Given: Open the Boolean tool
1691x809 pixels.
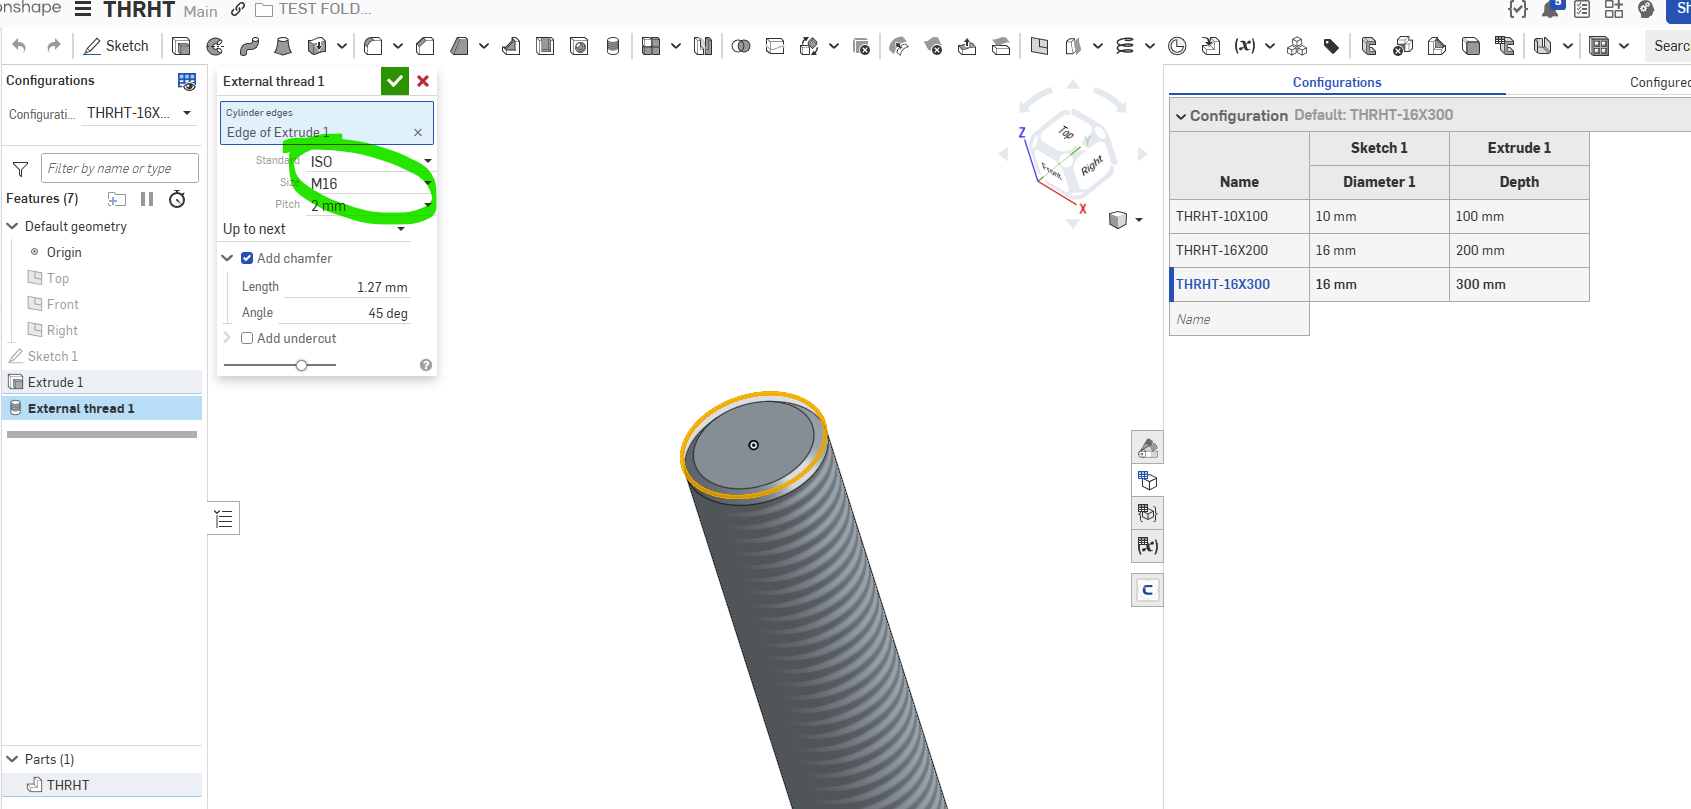Looking at the screenshot, I should 741,46.
